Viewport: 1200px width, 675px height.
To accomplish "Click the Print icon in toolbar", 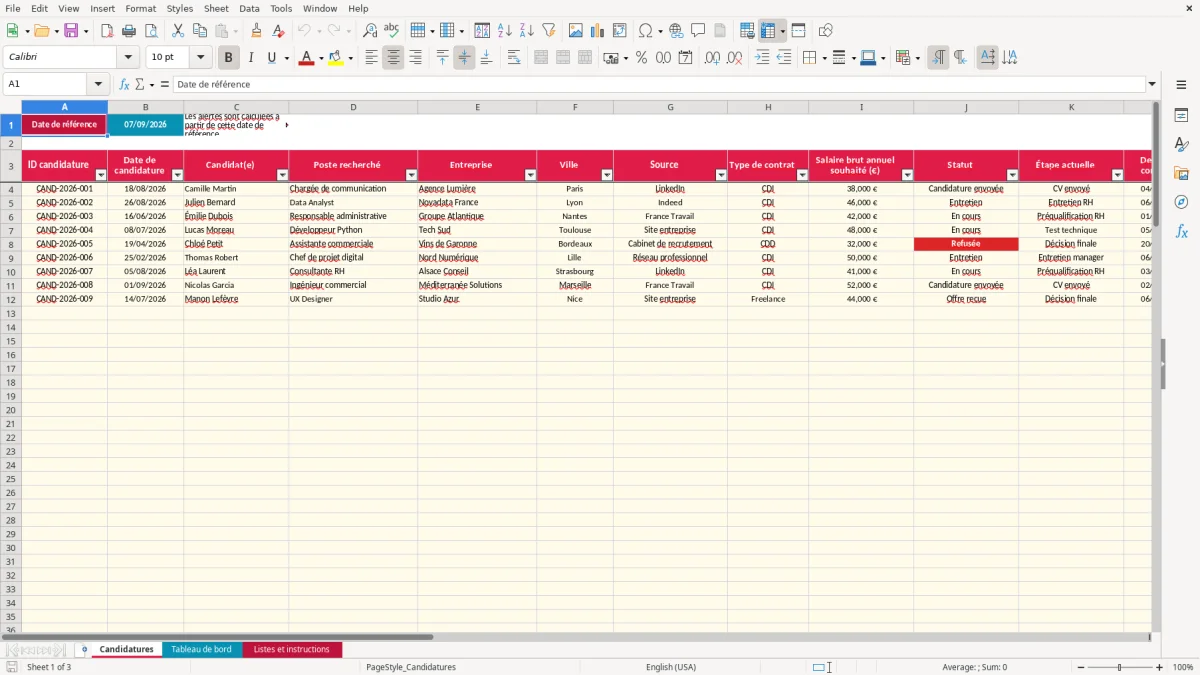I will [129, 31].
